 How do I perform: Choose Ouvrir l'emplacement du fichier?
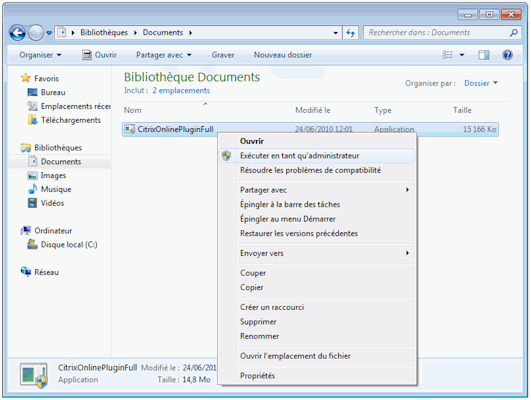[317, 356]
